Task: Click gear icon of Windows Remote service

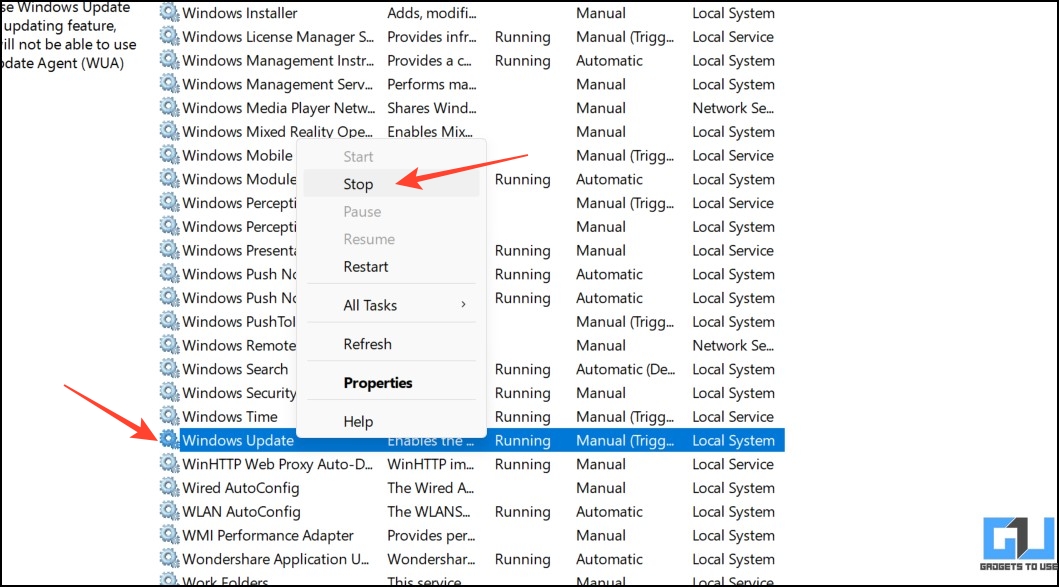Action: coord(169,344)
